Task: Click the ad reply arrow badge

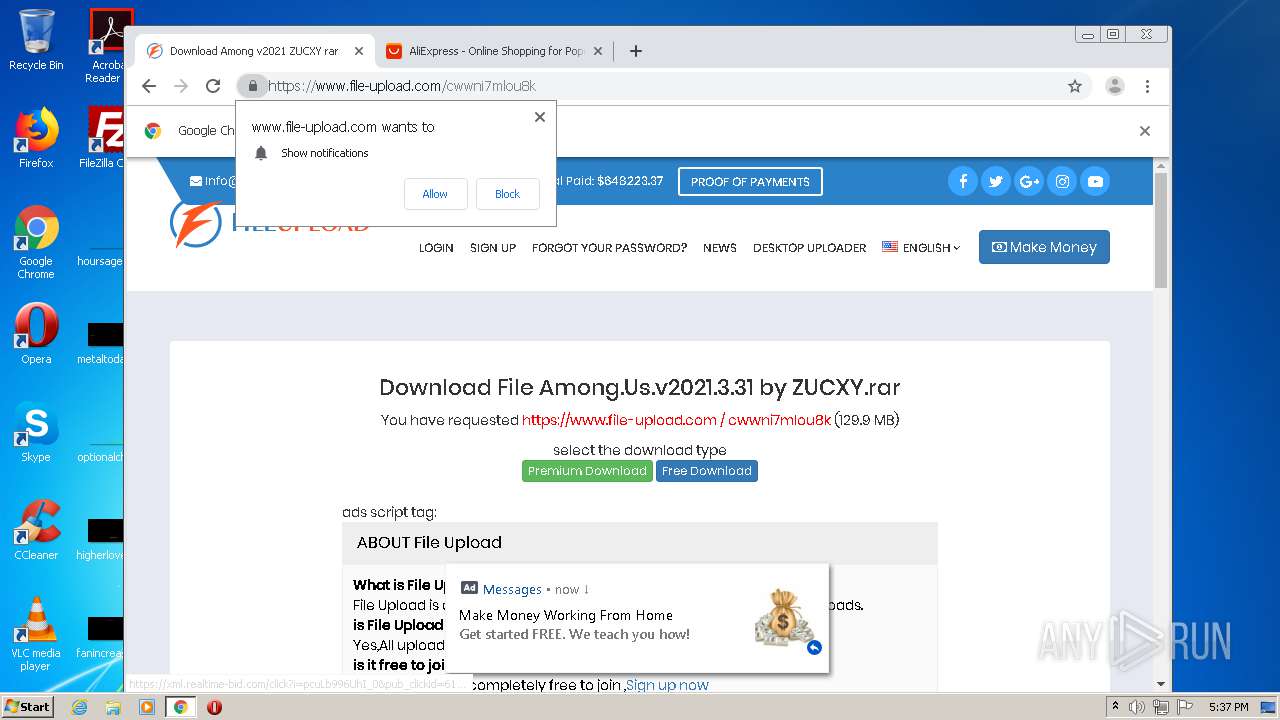Action: (814, 648)
